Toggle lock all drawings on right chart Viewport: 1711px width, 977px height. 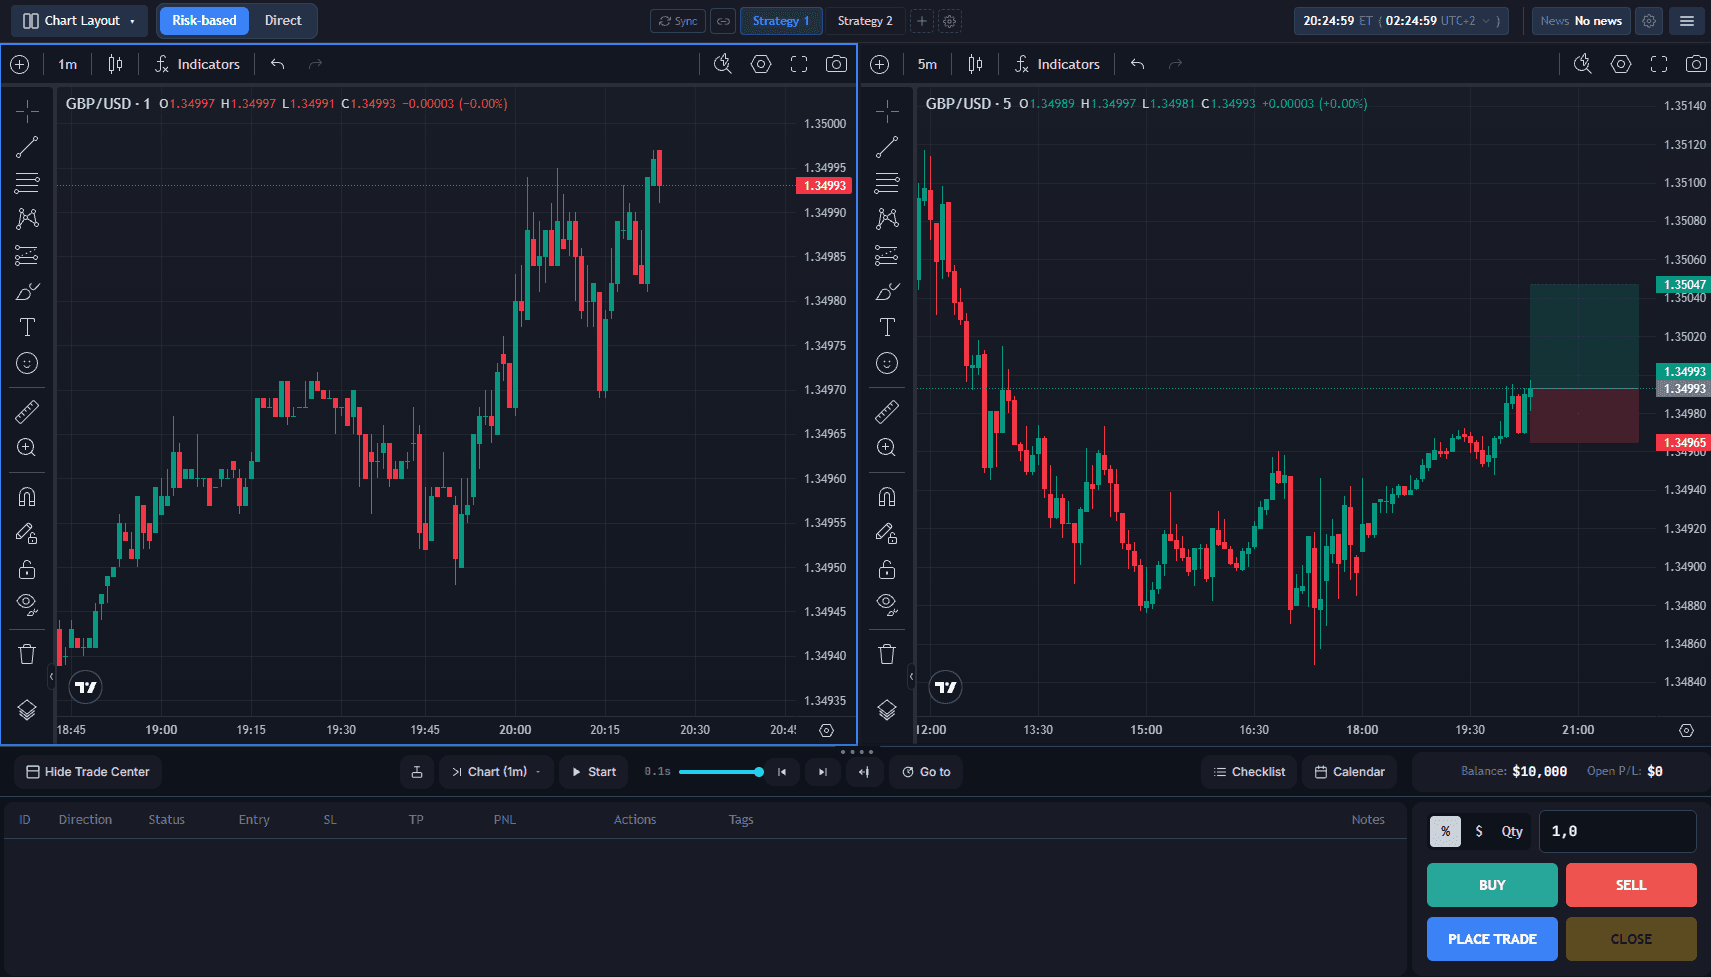(x=887, y=569)
